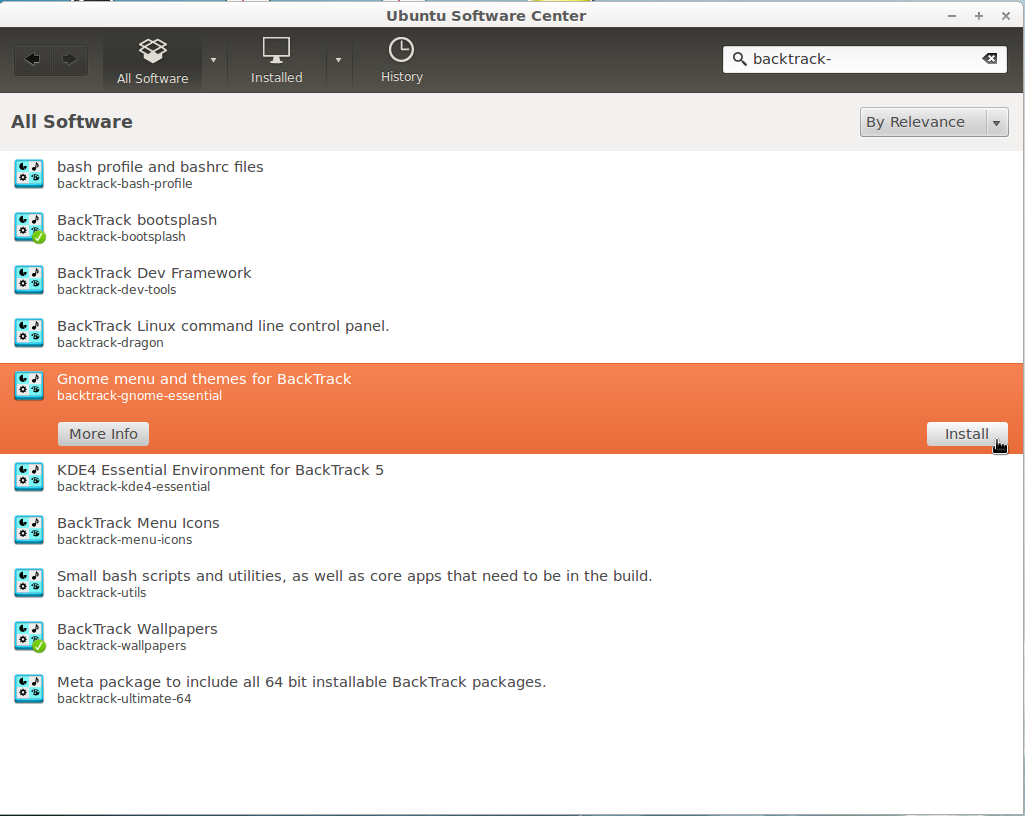Click the backtrack-gnome-essential package icon
Viewport: 1025px width, 816px height.
[28, 386]
